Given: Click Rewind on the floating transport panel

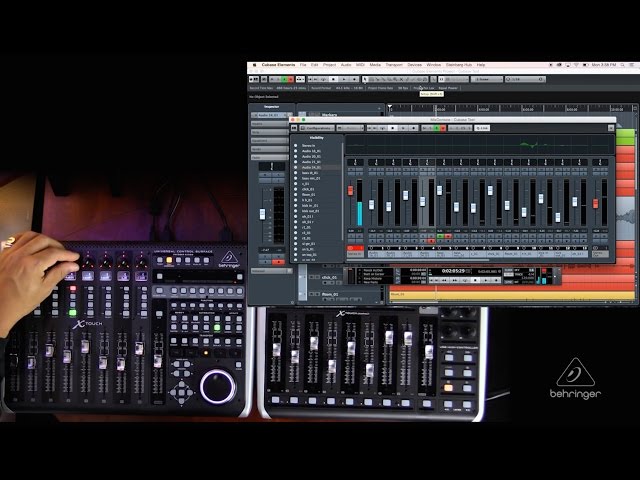Looking at the screenshot, I should [444, 280].
